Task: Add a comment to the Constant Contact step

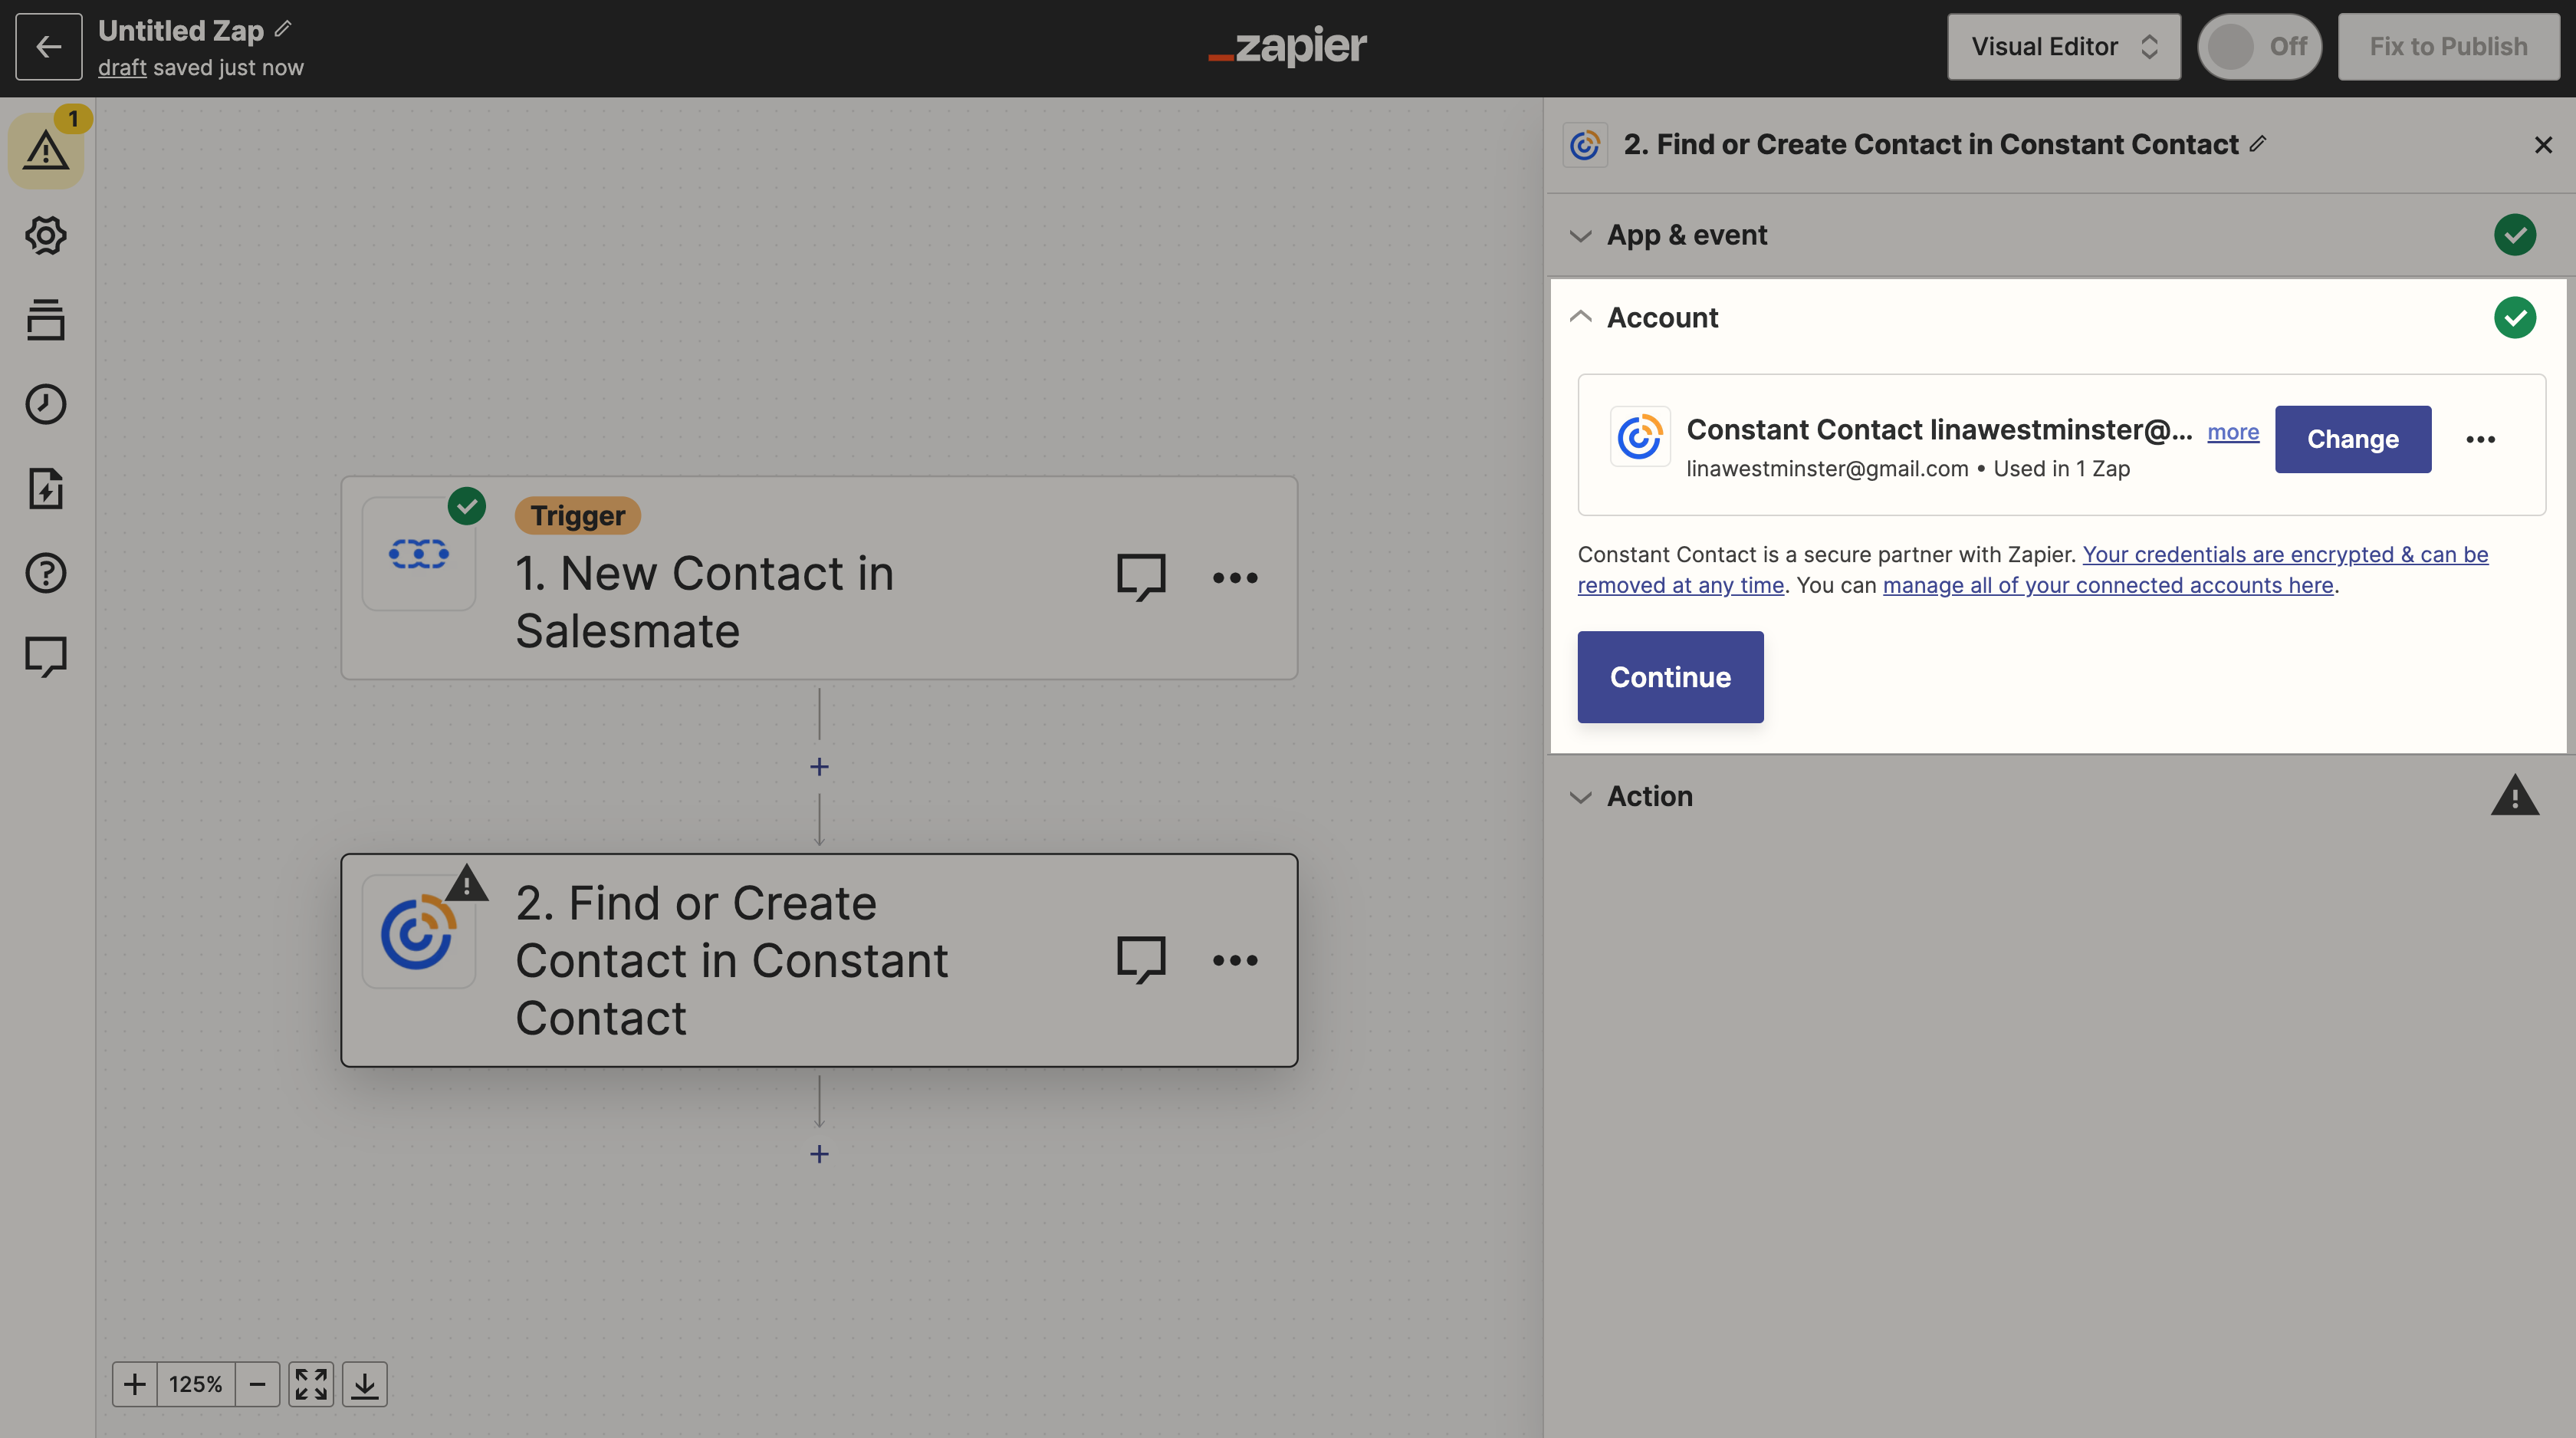Action: pos(1141,960)
